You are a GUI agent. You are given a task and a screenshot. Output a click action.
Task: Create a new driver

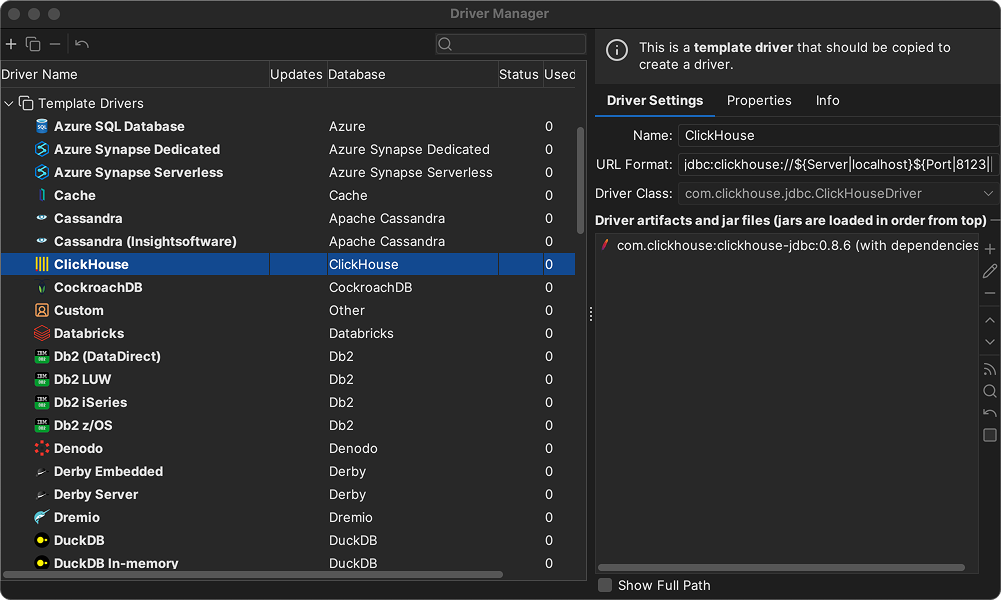pyautogui.click(x=10, y=44)
